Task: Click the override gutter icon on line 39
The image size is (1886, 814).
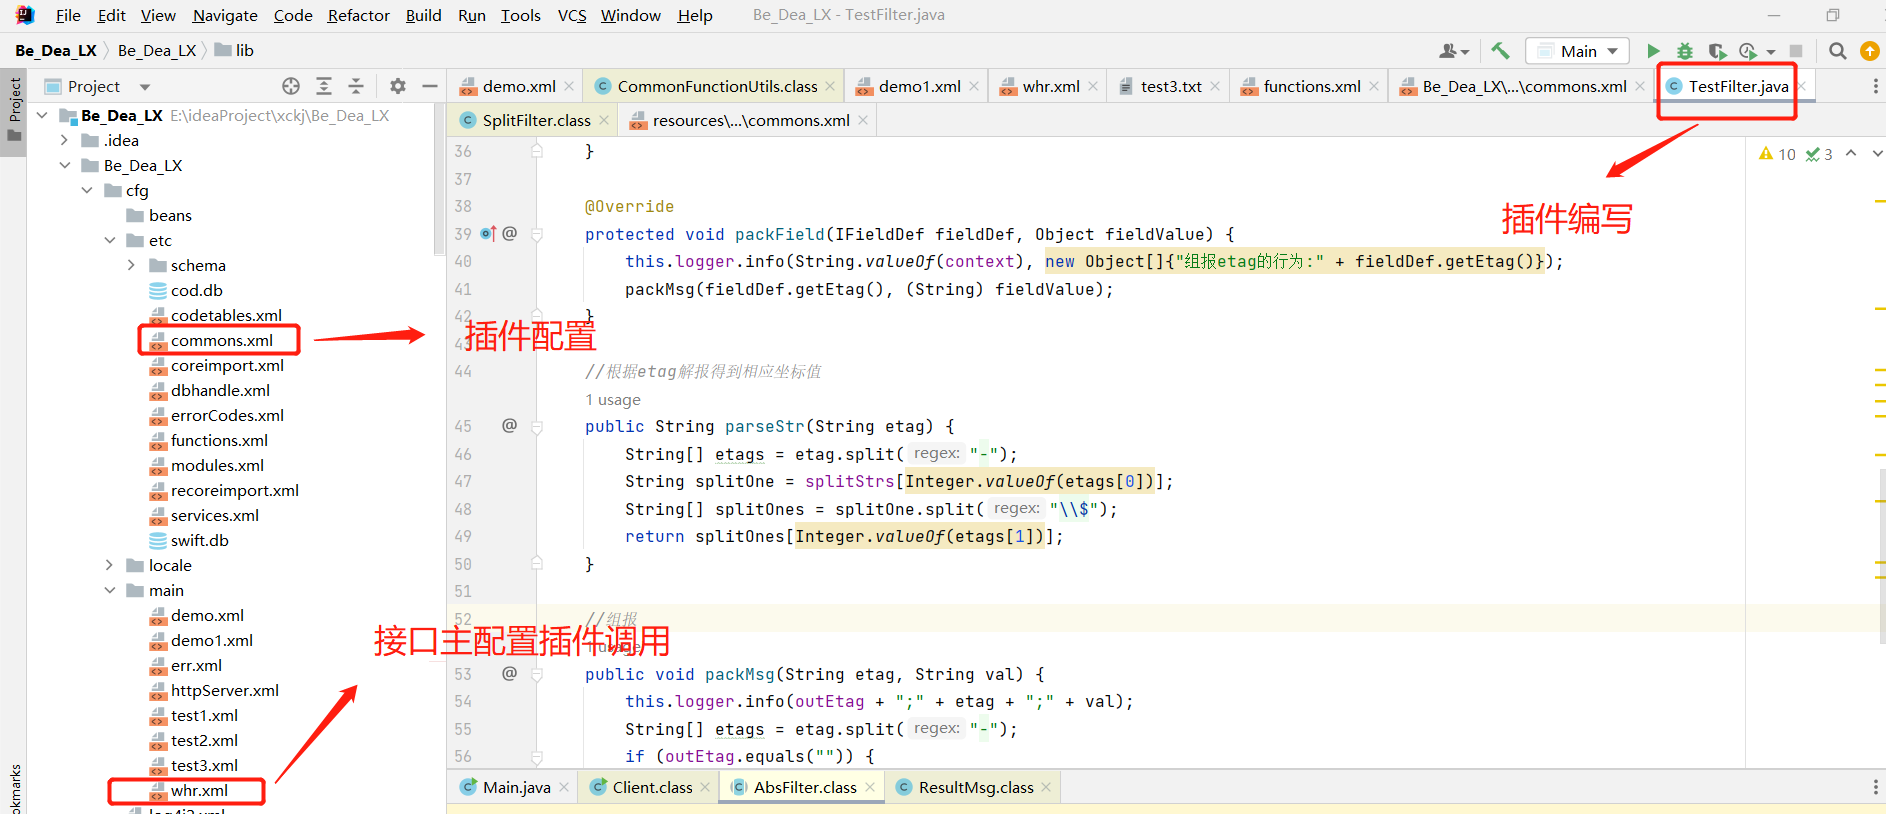Action: pos(488,234)
